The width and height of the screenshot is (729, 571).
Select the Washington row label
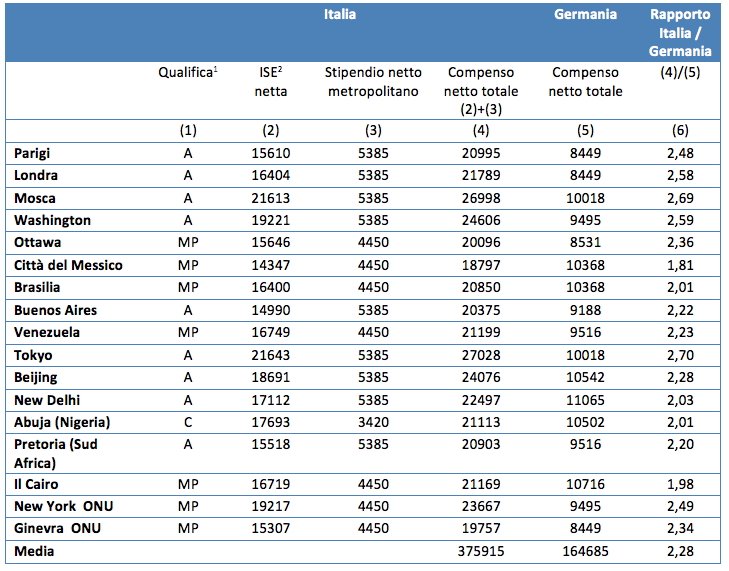tap(52, 220)
